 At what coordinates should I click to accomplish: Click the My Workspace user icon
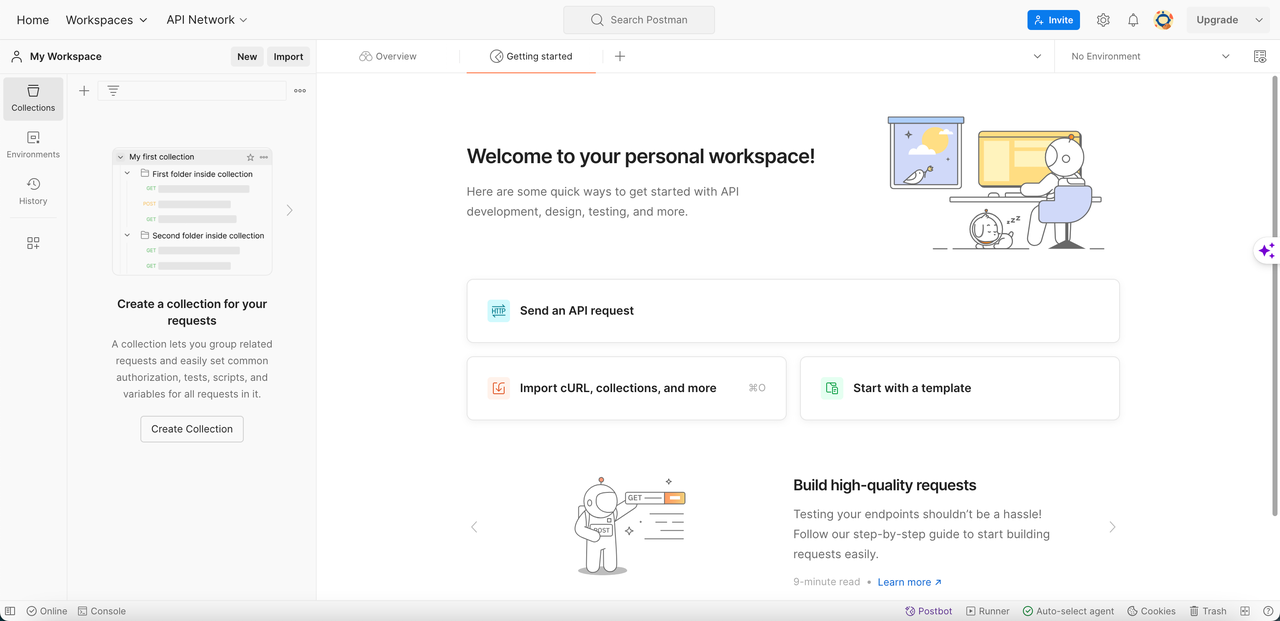[17, 57]
